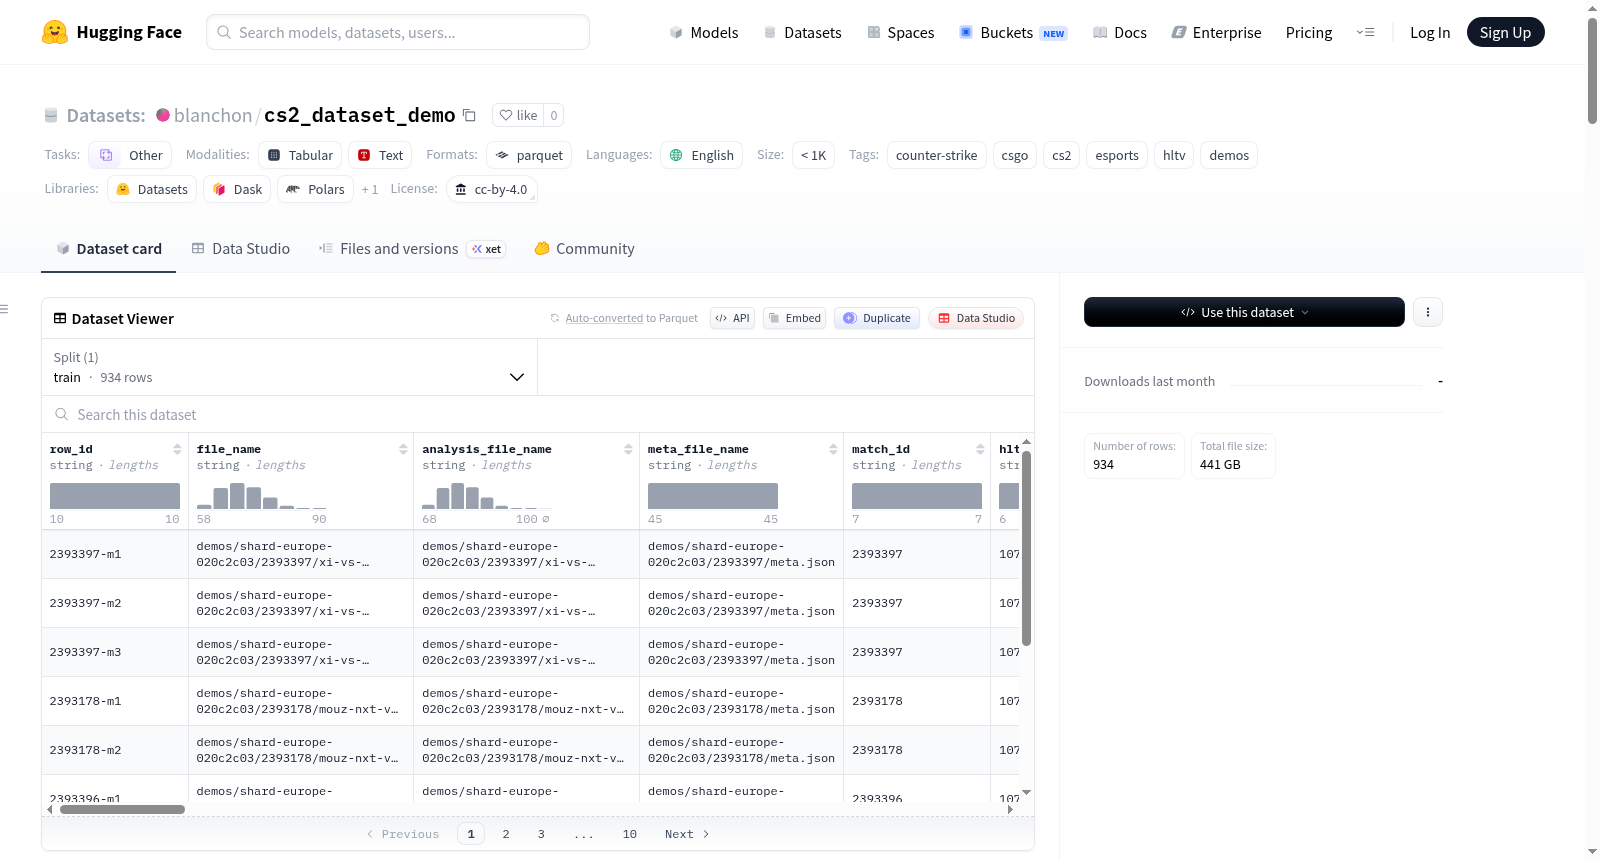Image resolution: width=1600 pixels, height=861 pixels.
Task: Open the Spaces navigation link
Action: [x=900, y=32]
